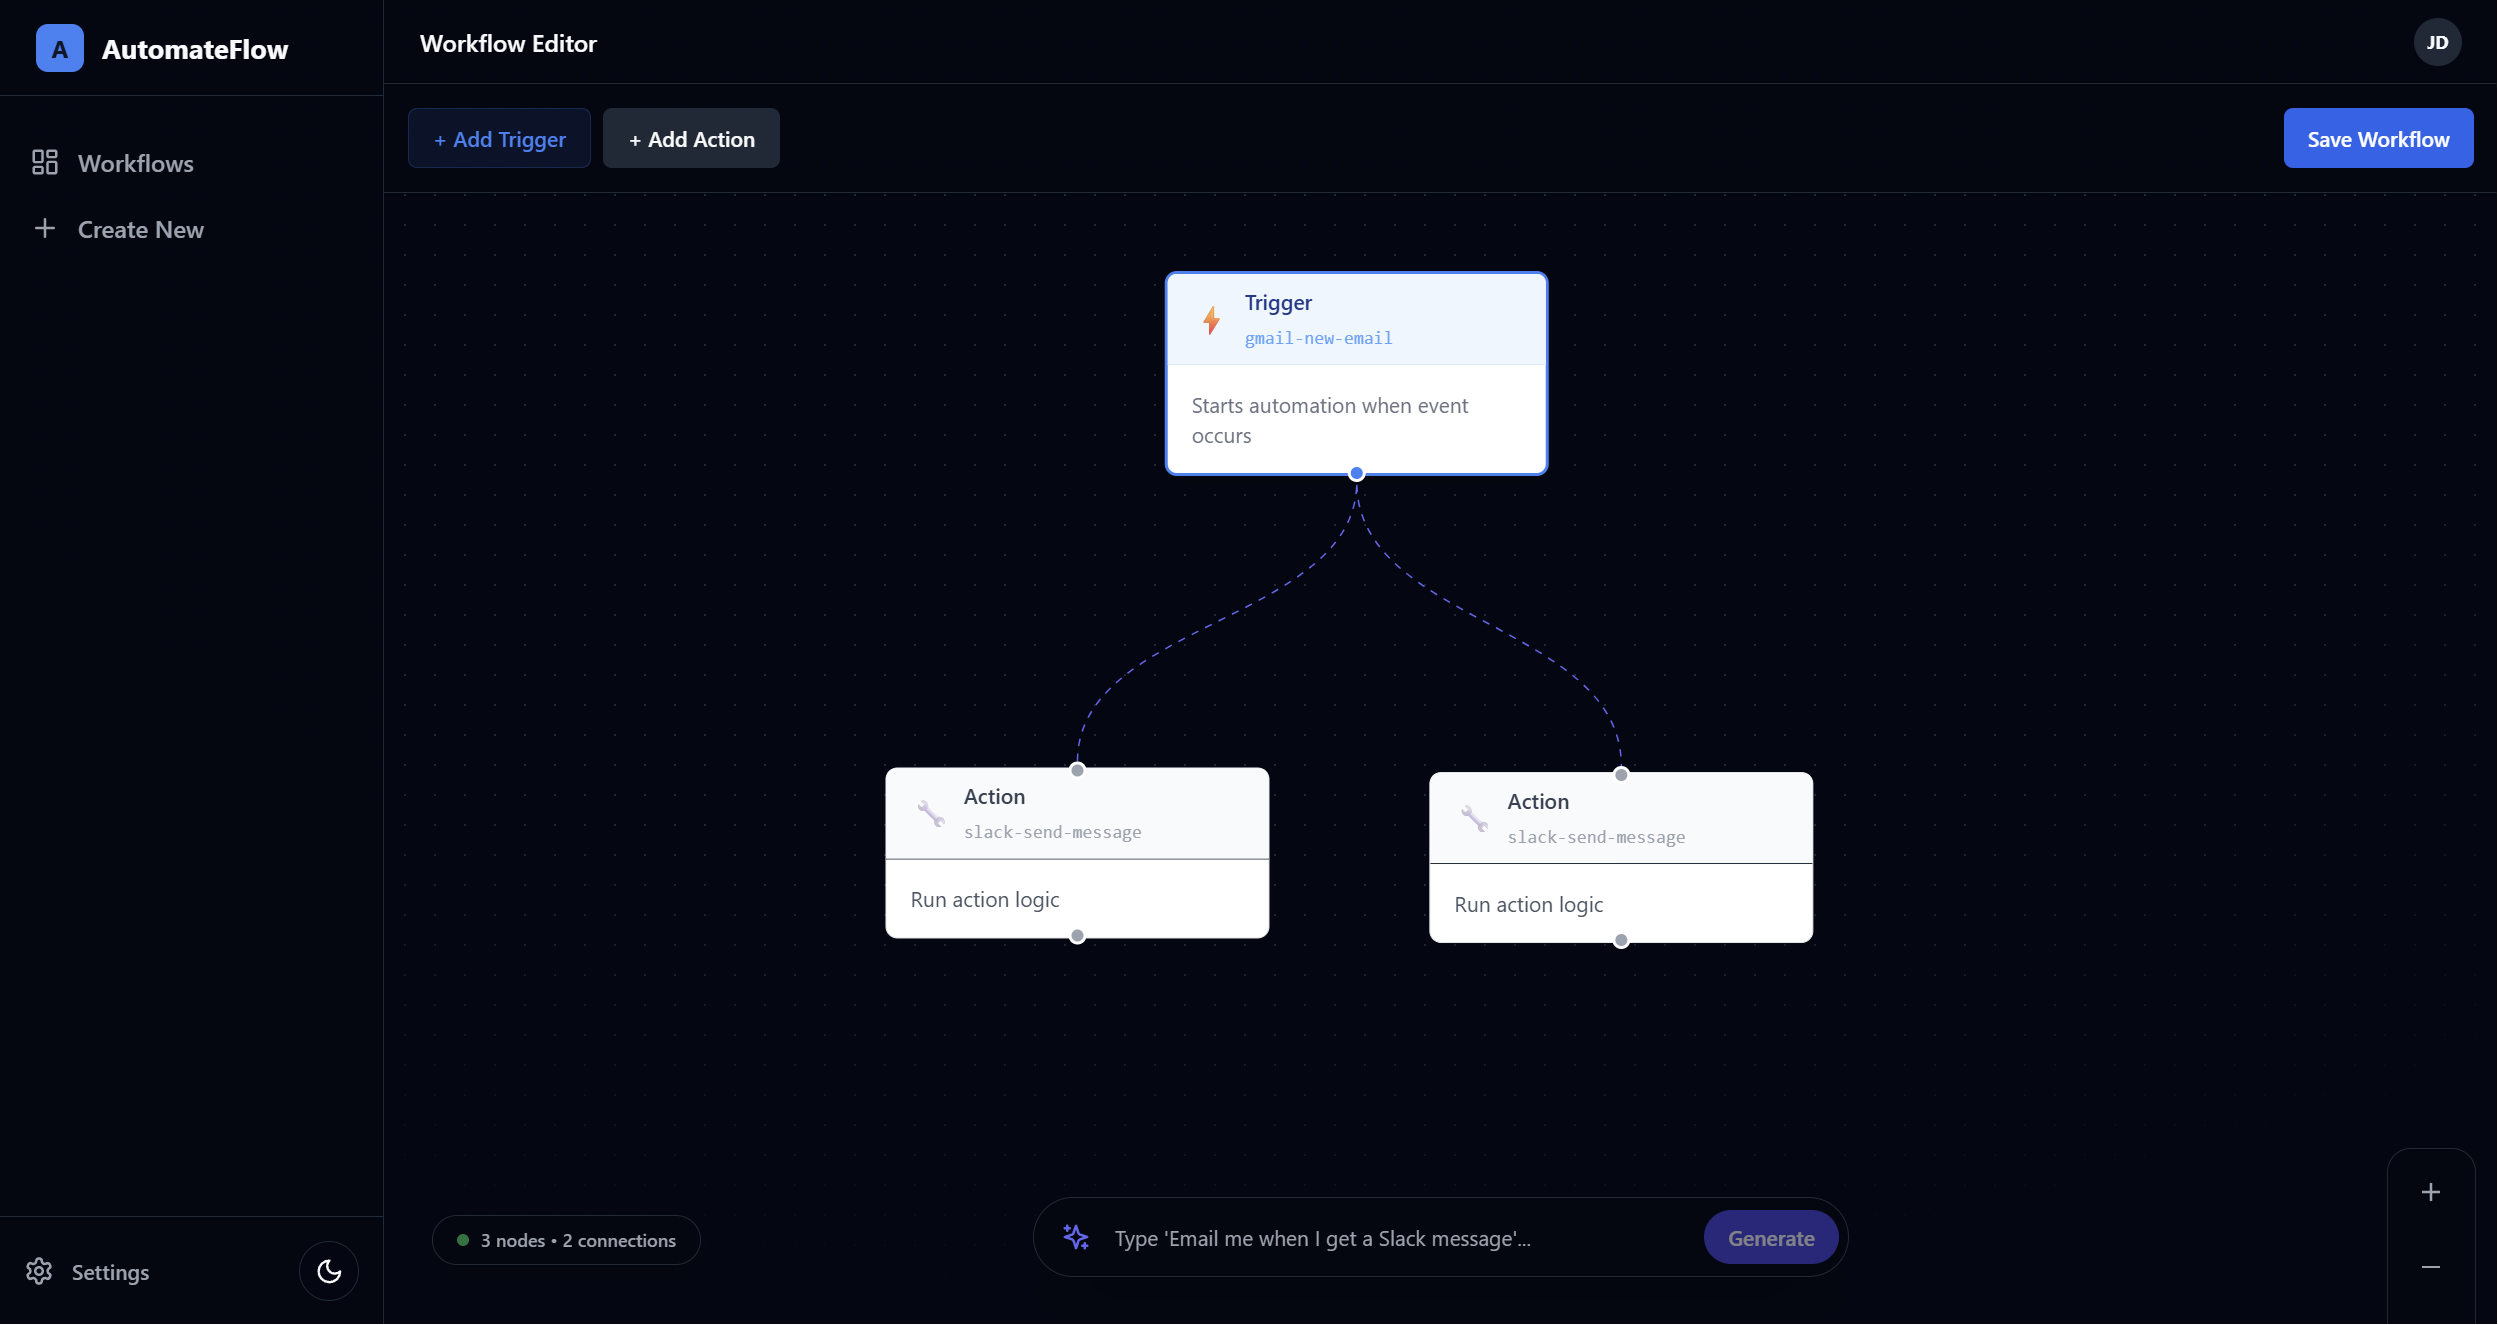Image resolution: width=2498 pixels, height=1325 pixels.
Task: Click the wrench icon on the right Action node
Action: tap(1476, 818)
